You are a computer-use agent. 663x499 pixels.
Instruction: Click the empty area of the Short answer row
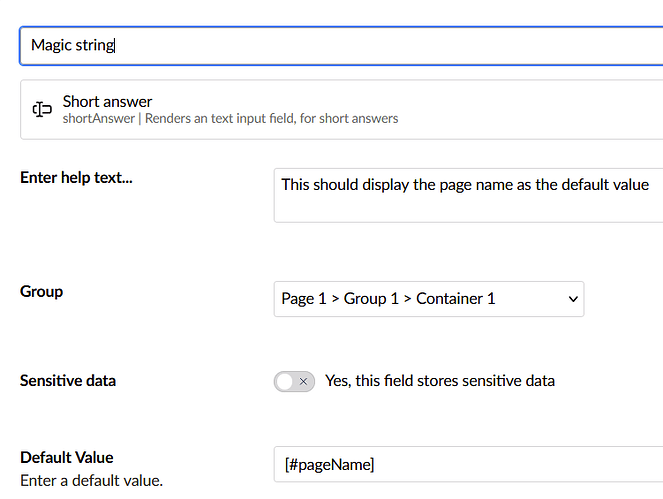pos(530,110)
